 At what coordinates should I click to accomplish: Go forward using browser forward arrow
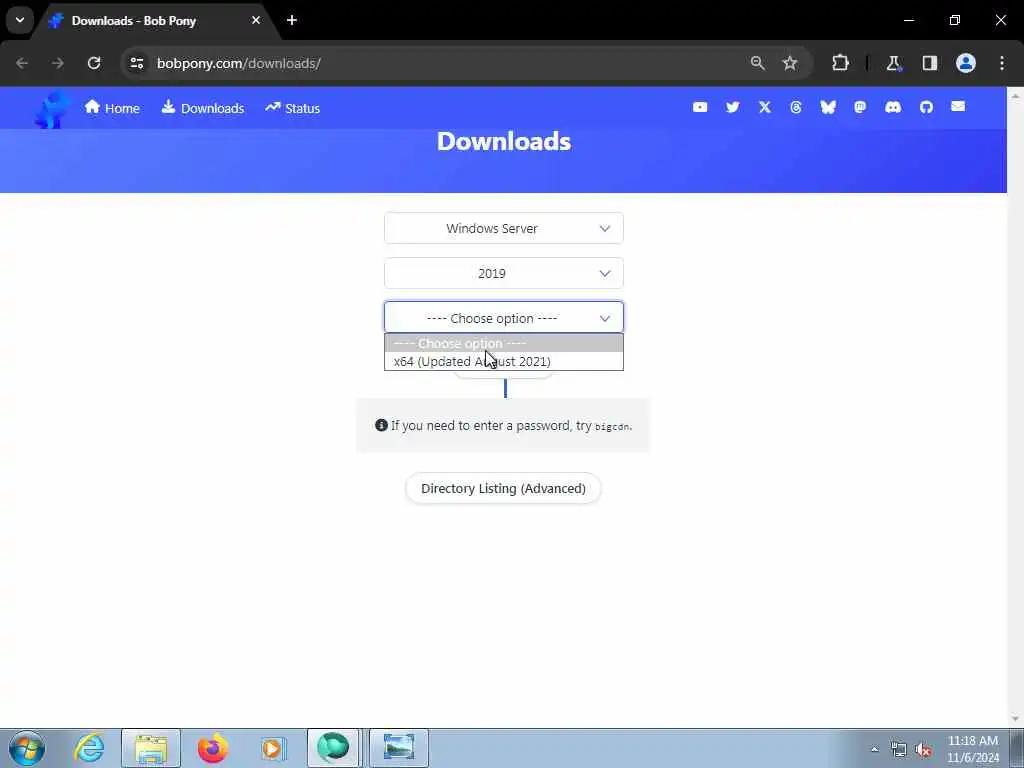tap(58, 63)
